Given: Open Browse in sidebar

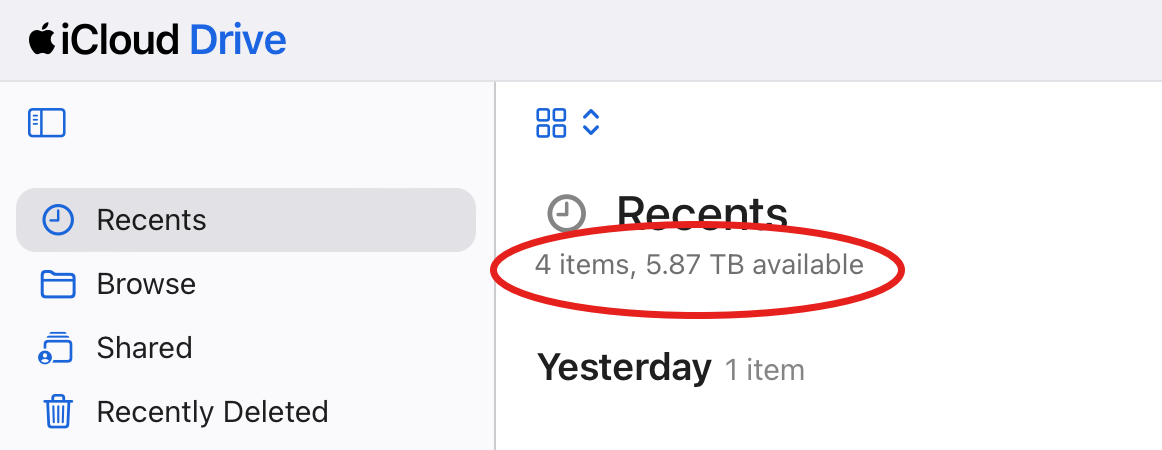Looking at the screenshot, I should (x=146, y=284).
